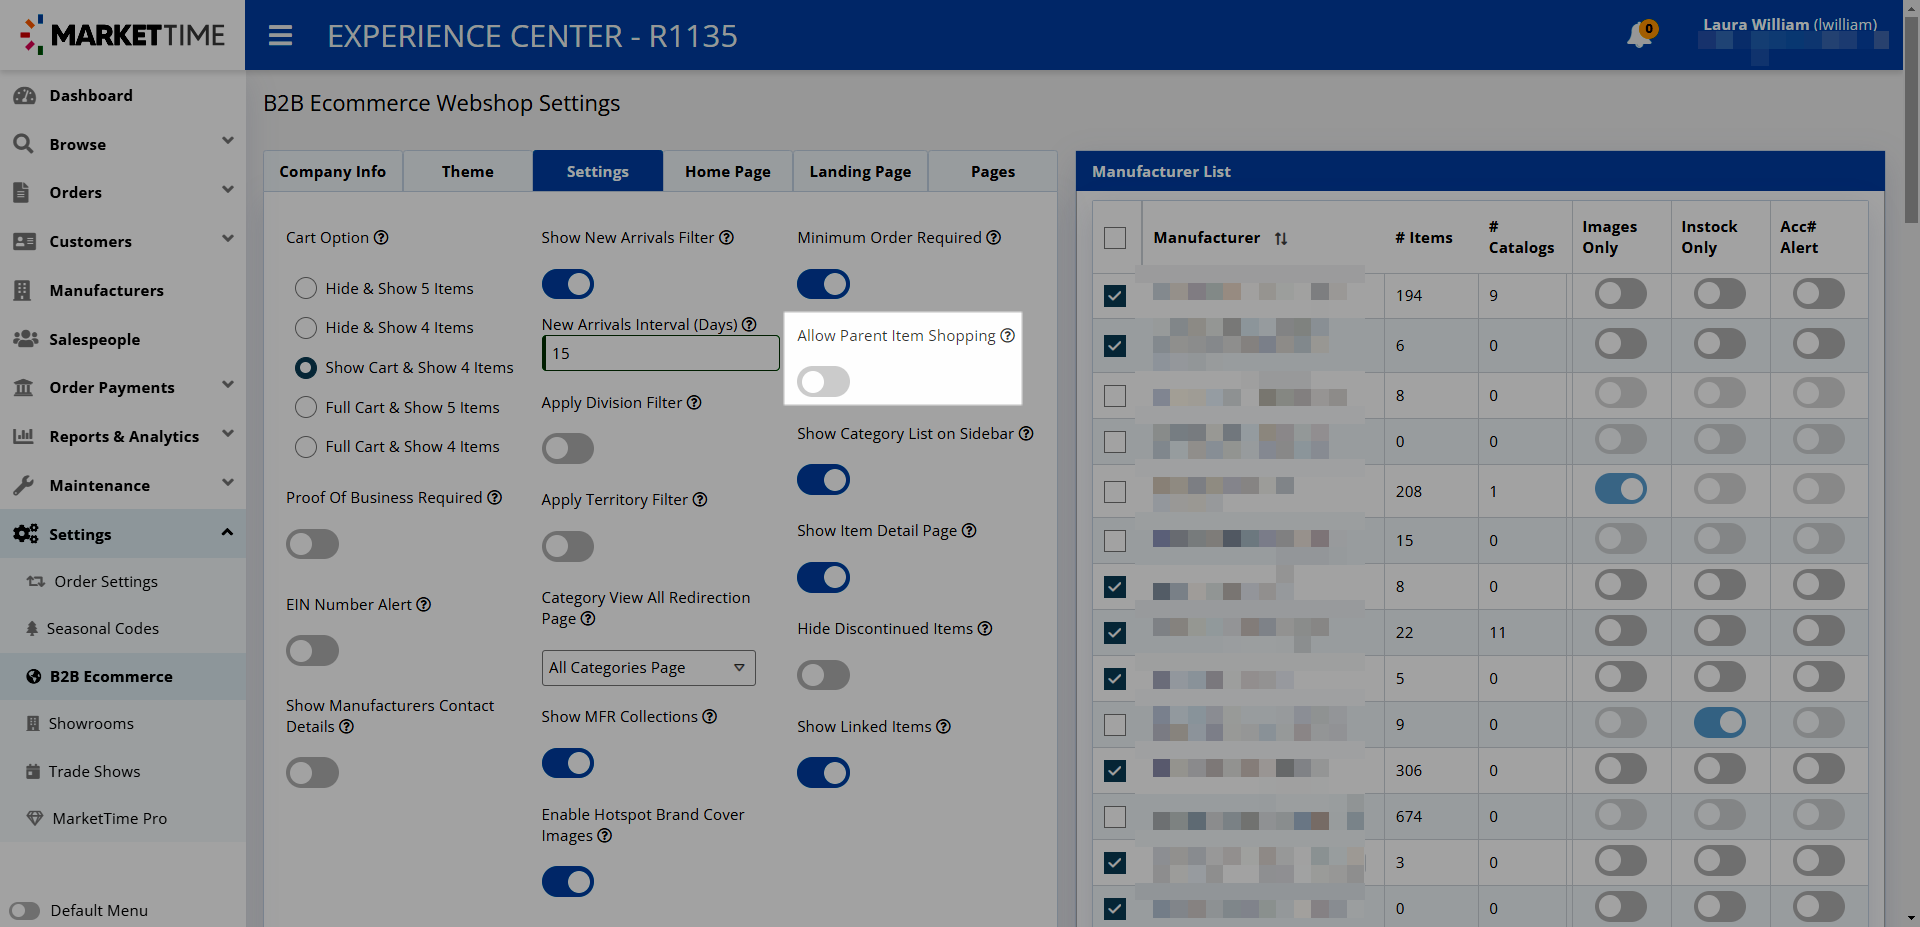Screen dimensions: 1920x927
Task: Click the hamburger menu icon
Action: pyautogui.click(x=280, y=36)
